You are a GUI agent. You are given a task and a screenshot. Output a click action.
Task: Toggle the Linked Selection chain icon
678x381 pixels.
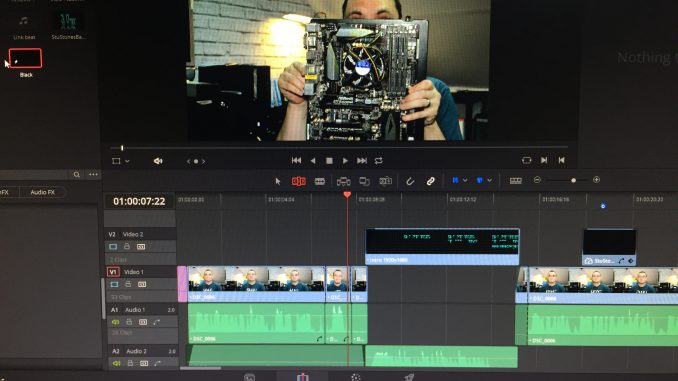coord(430,181)
